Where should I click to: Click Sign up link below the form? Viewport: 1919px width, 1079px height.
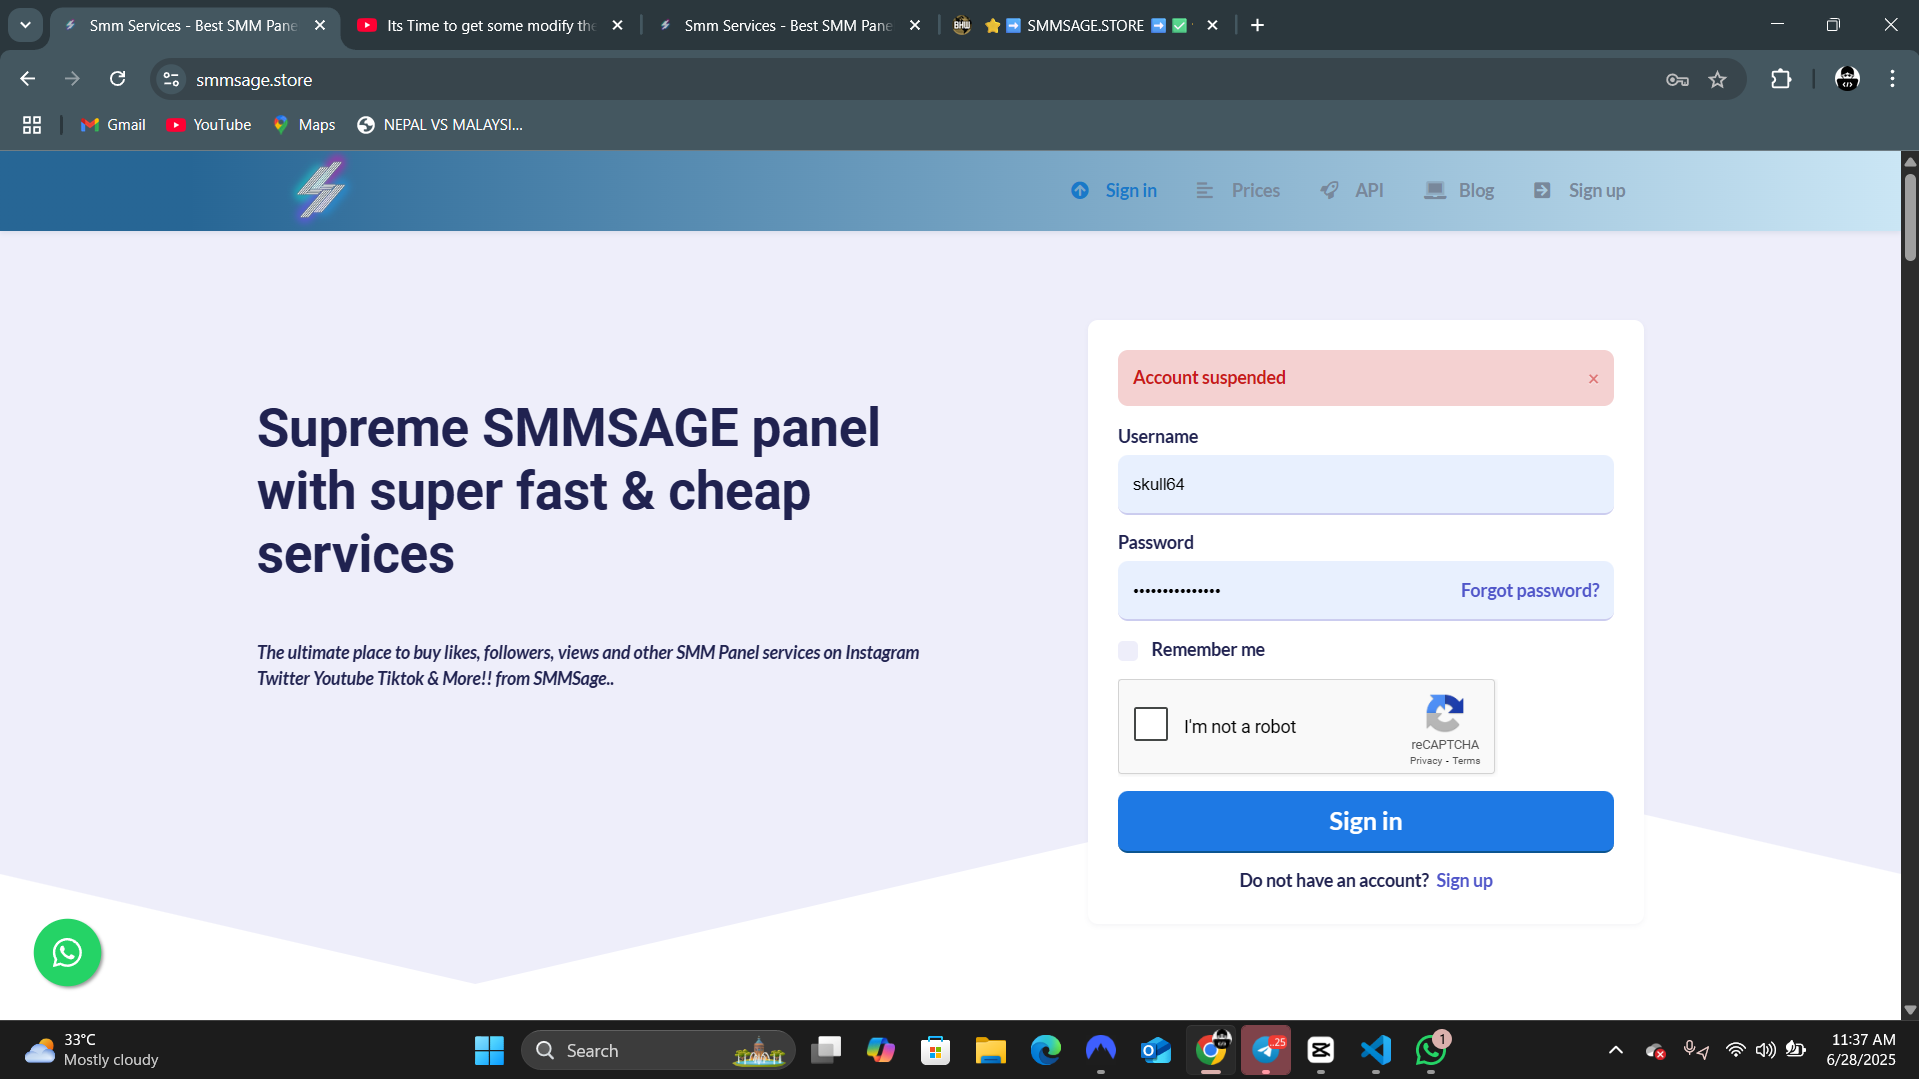[x=1464, y=880]
